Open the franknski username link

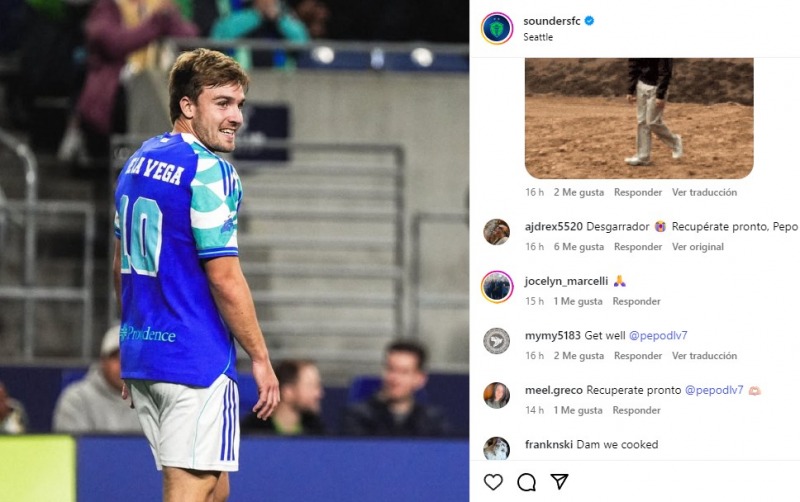pos(548,444)
